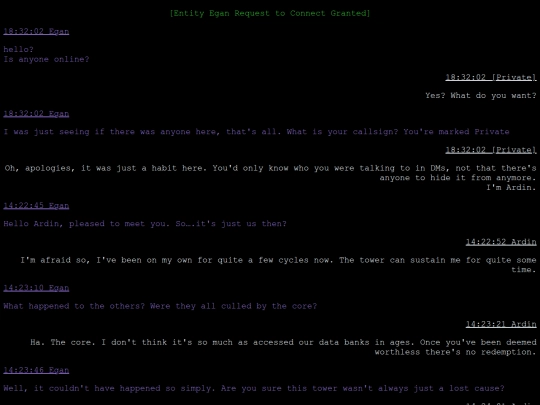Image resolution: width=540 pixels, height=405 pixels.
Task: Select the "anyone to hide it from anymore." line
Action: (458, 178)
